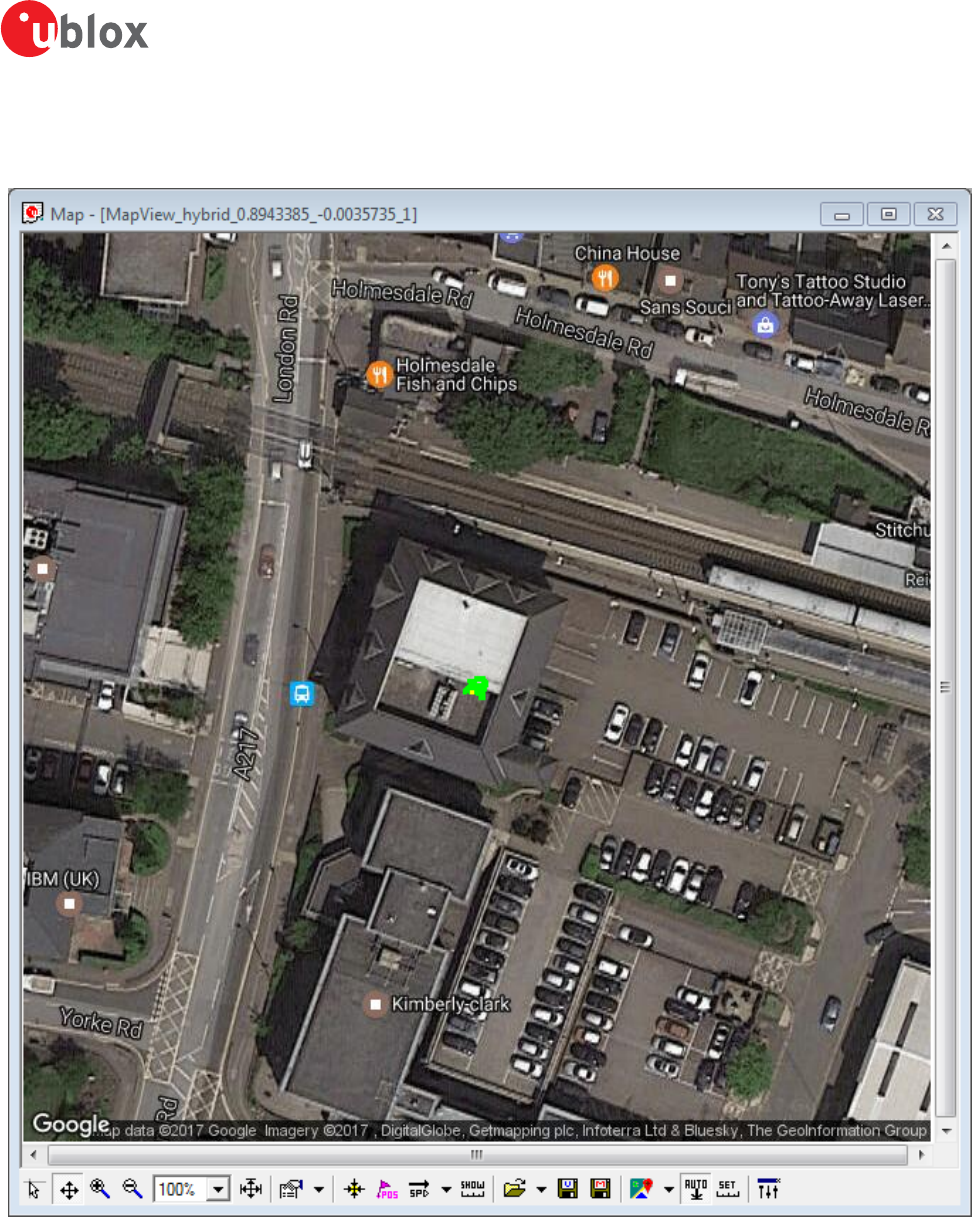
Task: Click the blue U save disk icon
Action: point(568,1190)
